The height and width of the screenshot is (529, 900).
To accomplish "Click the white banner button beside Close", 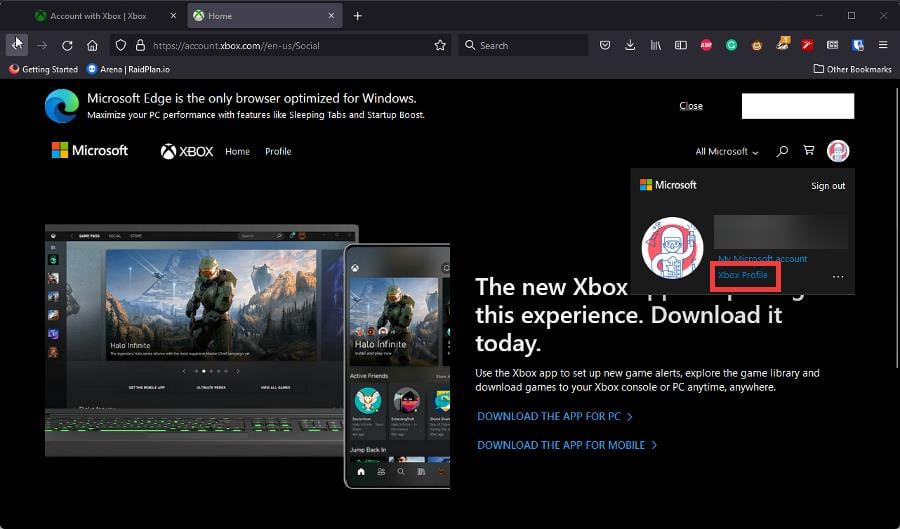I will tap(798, 106).
